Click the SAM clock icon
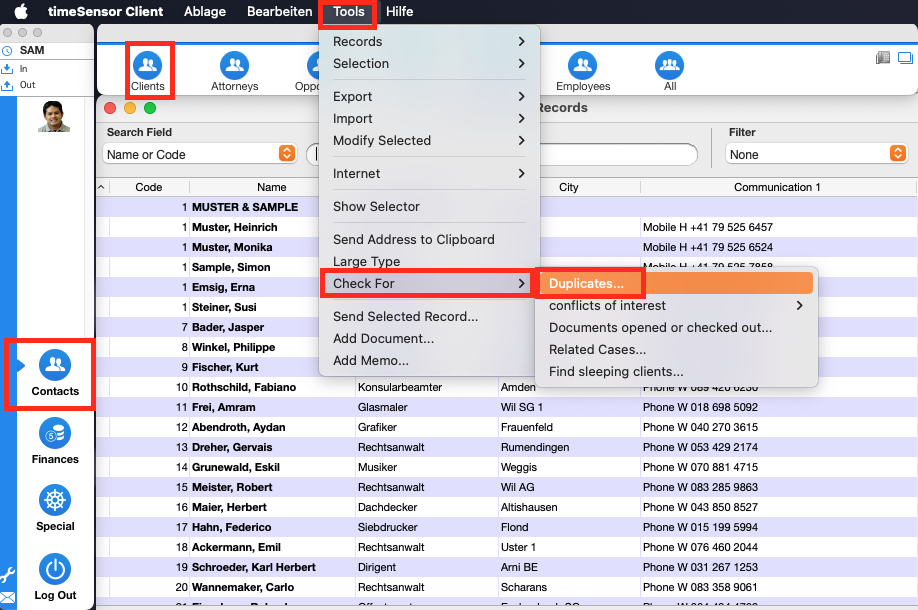 7,50
